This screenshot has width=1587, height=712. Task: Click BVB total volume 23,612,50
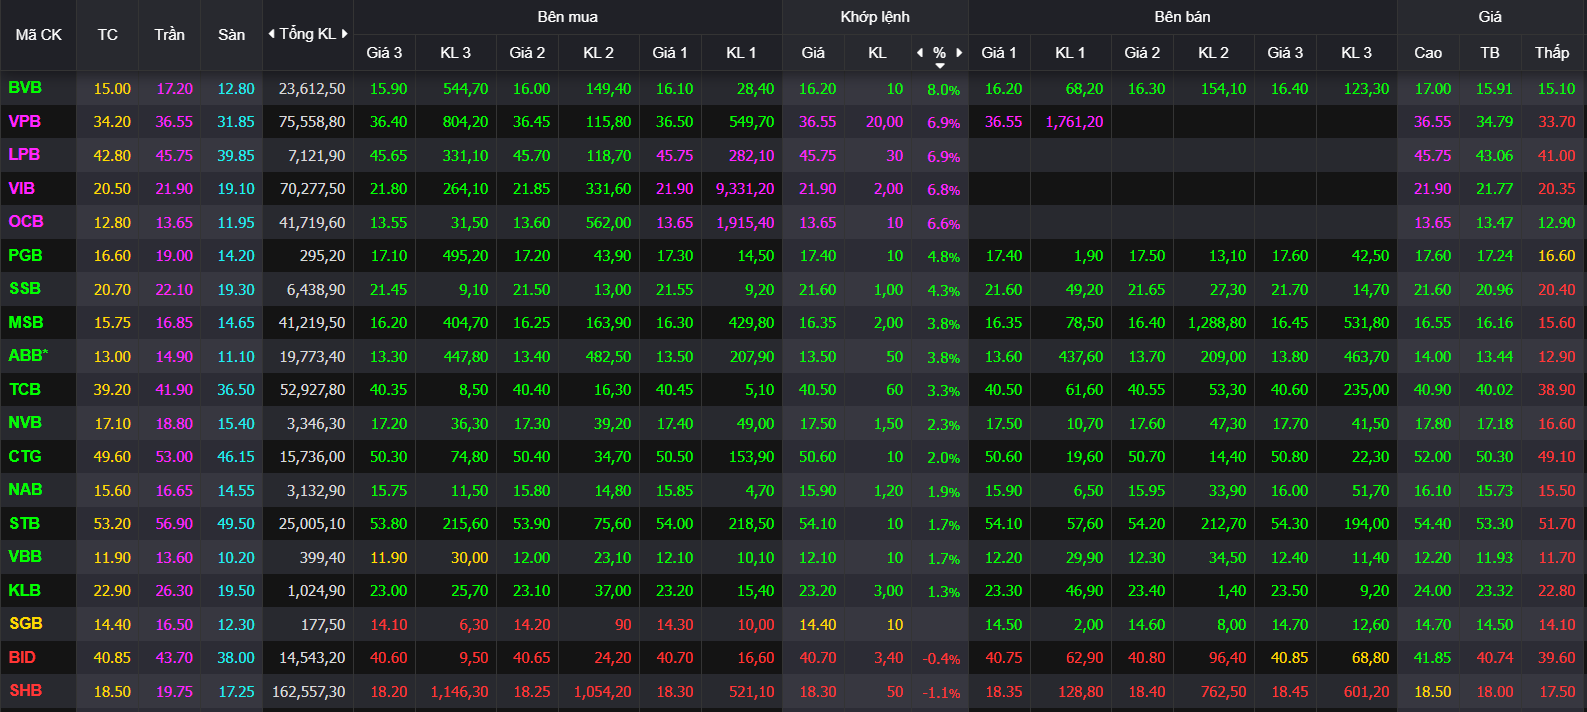312,89
